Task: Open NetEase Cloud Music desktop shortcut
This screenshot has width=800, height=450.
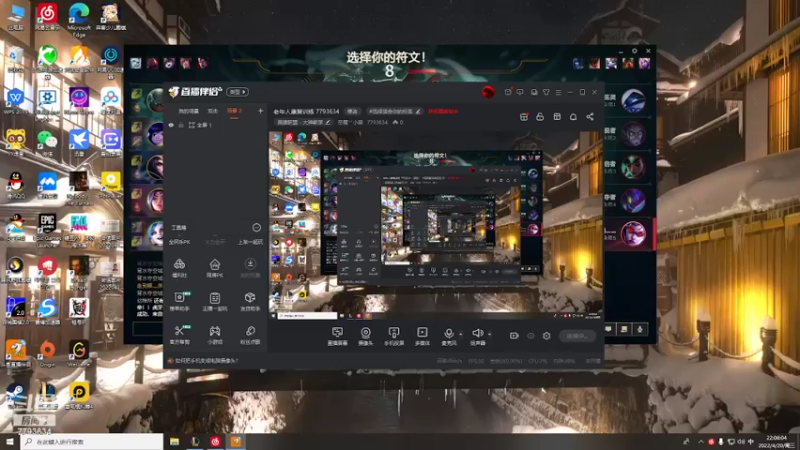Action: coord(47,16)
